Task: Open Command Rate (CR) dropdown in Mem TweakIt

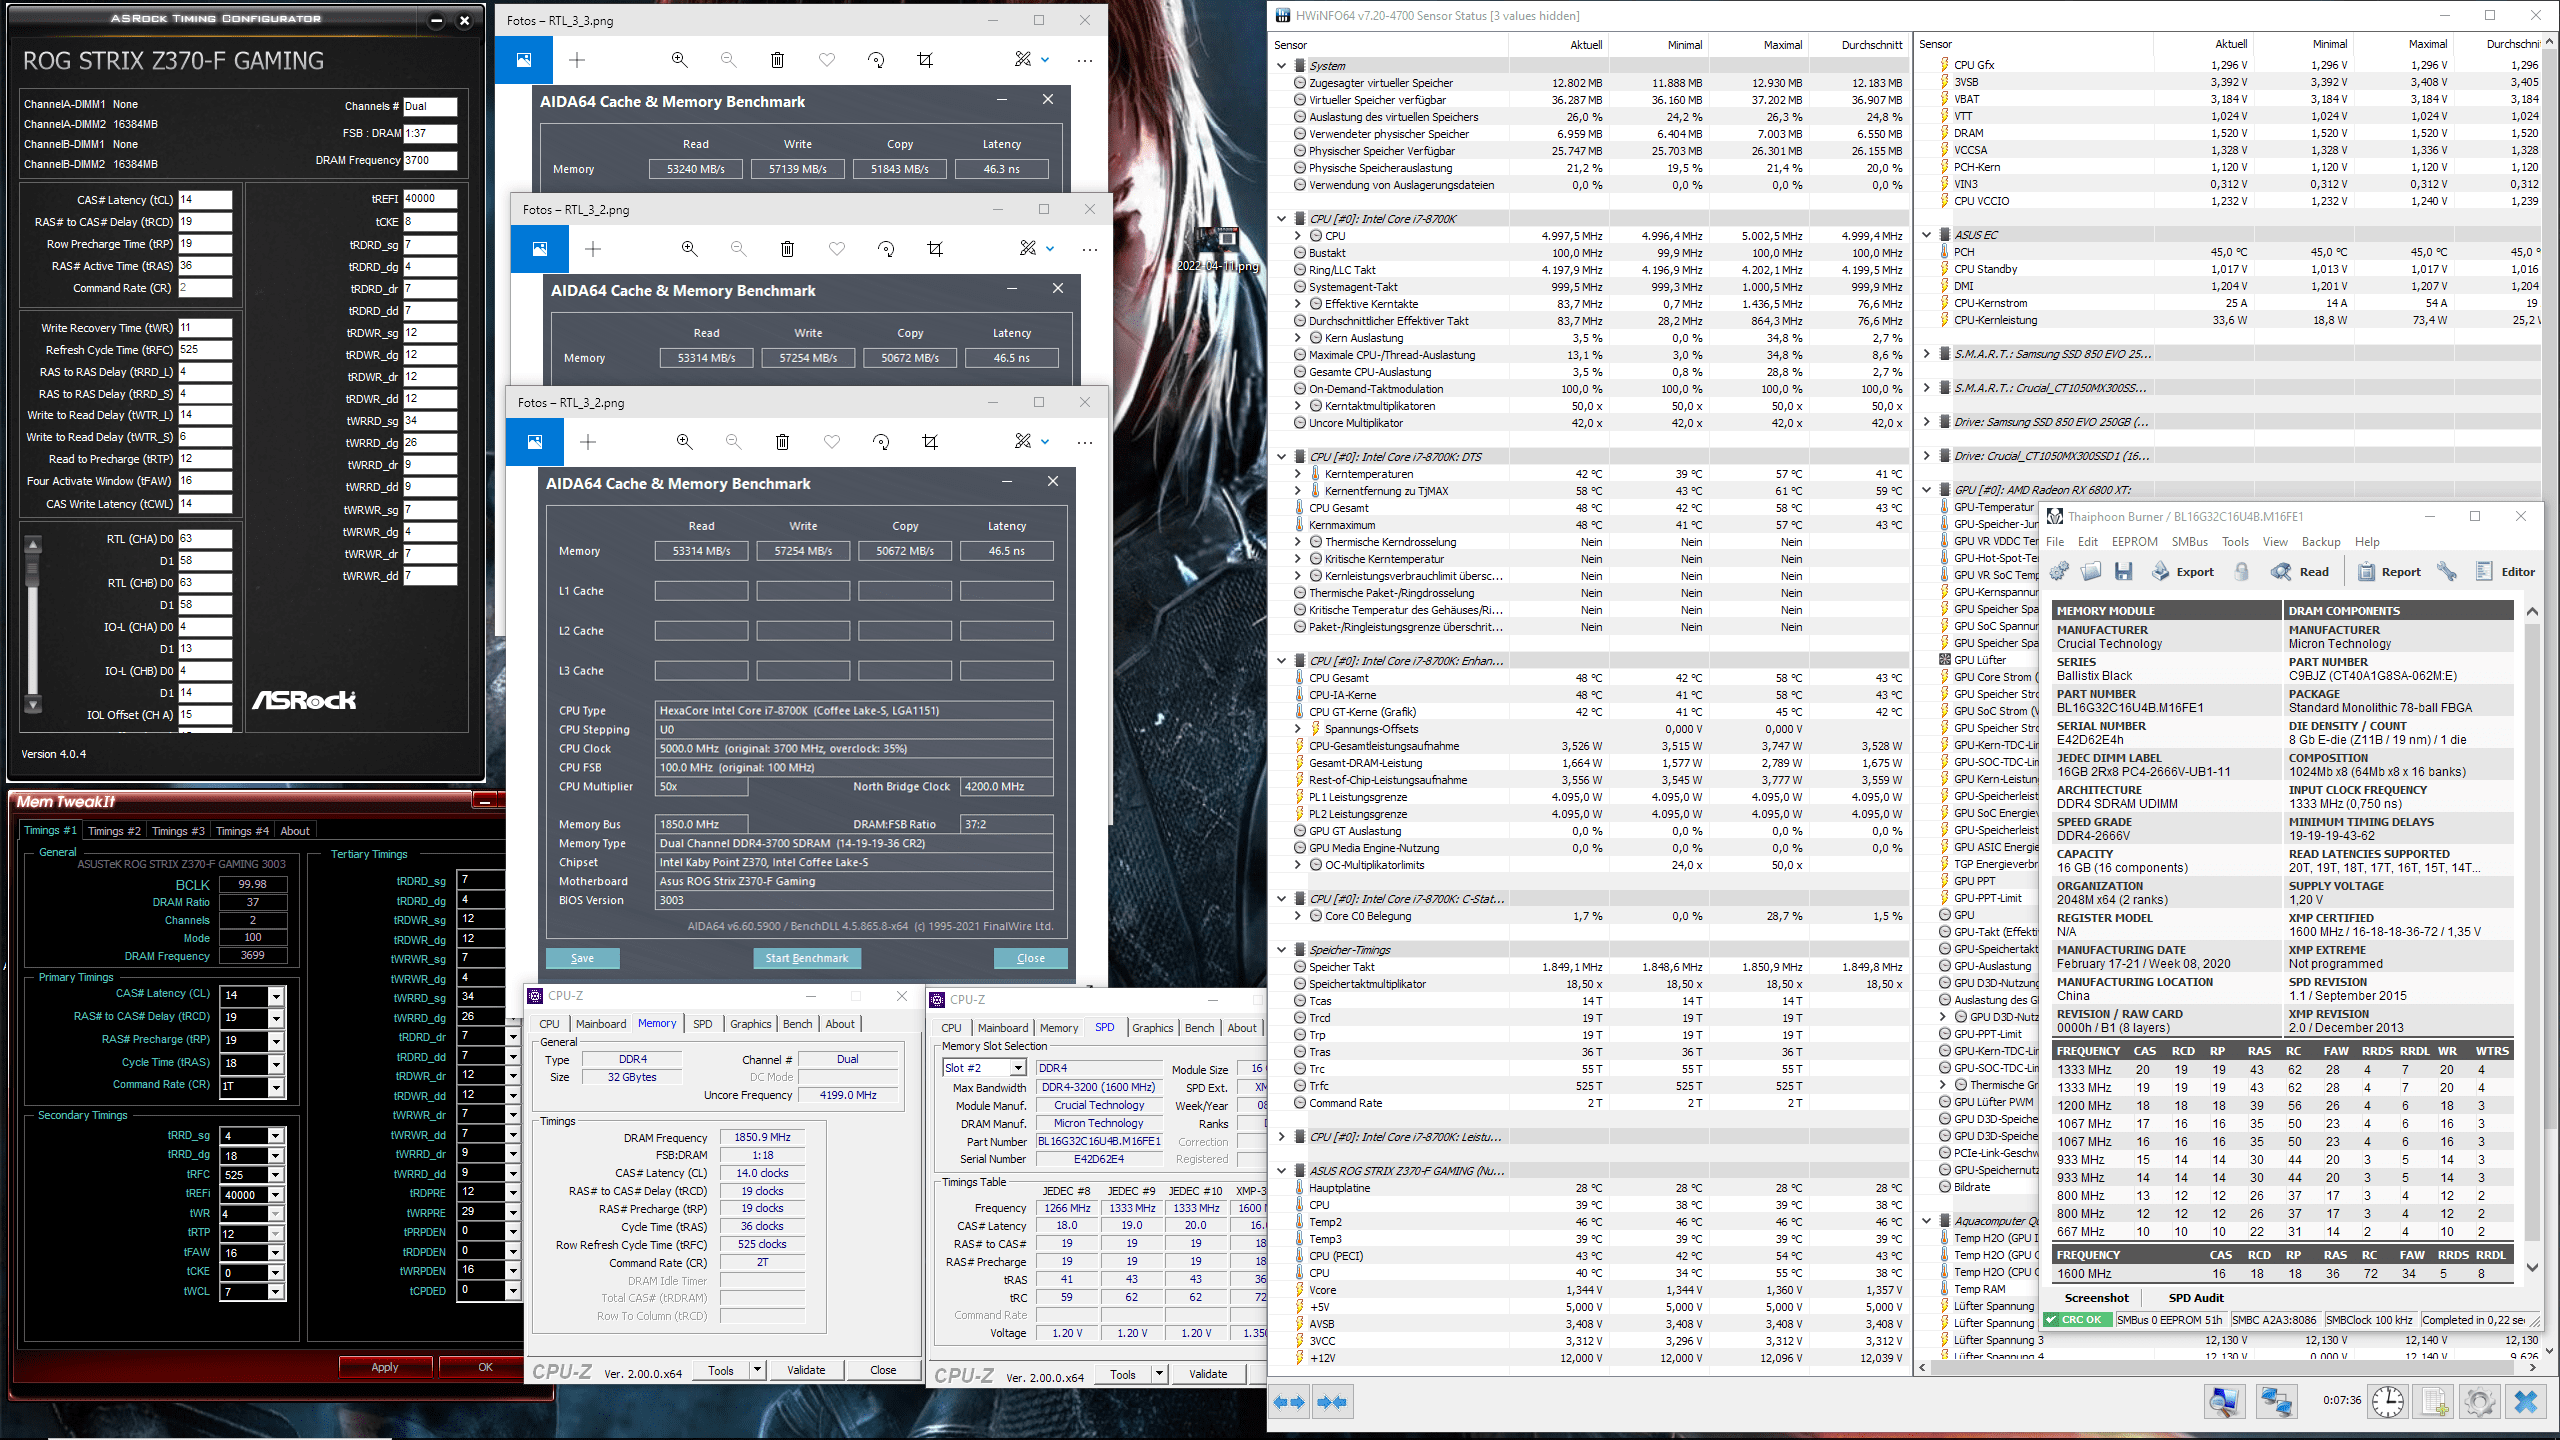Action: click(x=276, y=1087)
